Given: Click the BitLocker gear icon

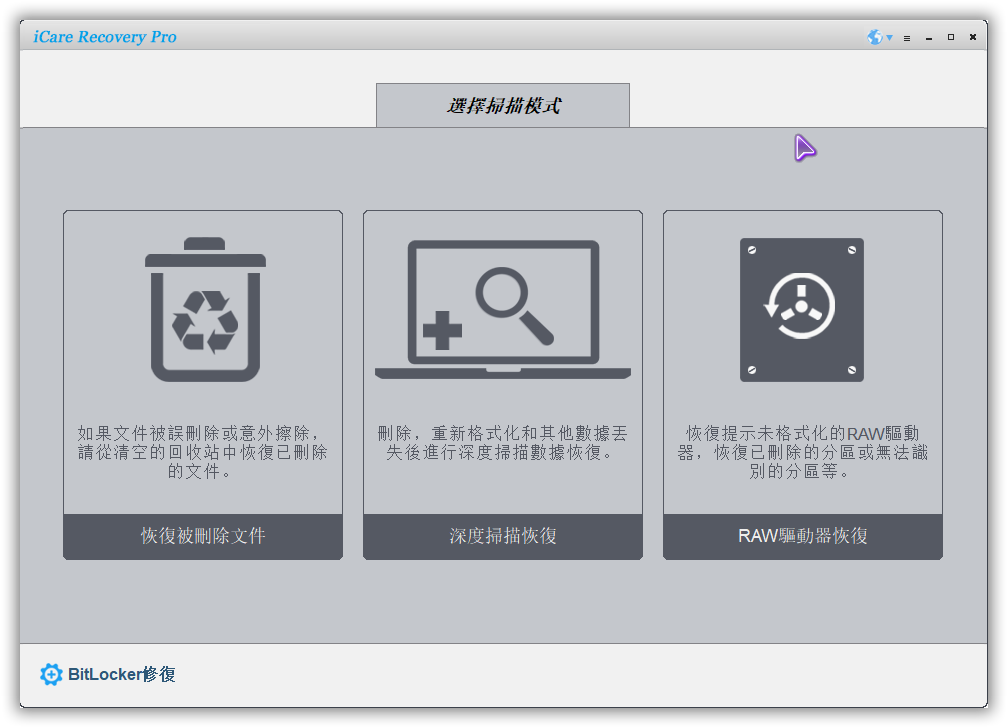Looking at the screenshot, I should 51,674.
